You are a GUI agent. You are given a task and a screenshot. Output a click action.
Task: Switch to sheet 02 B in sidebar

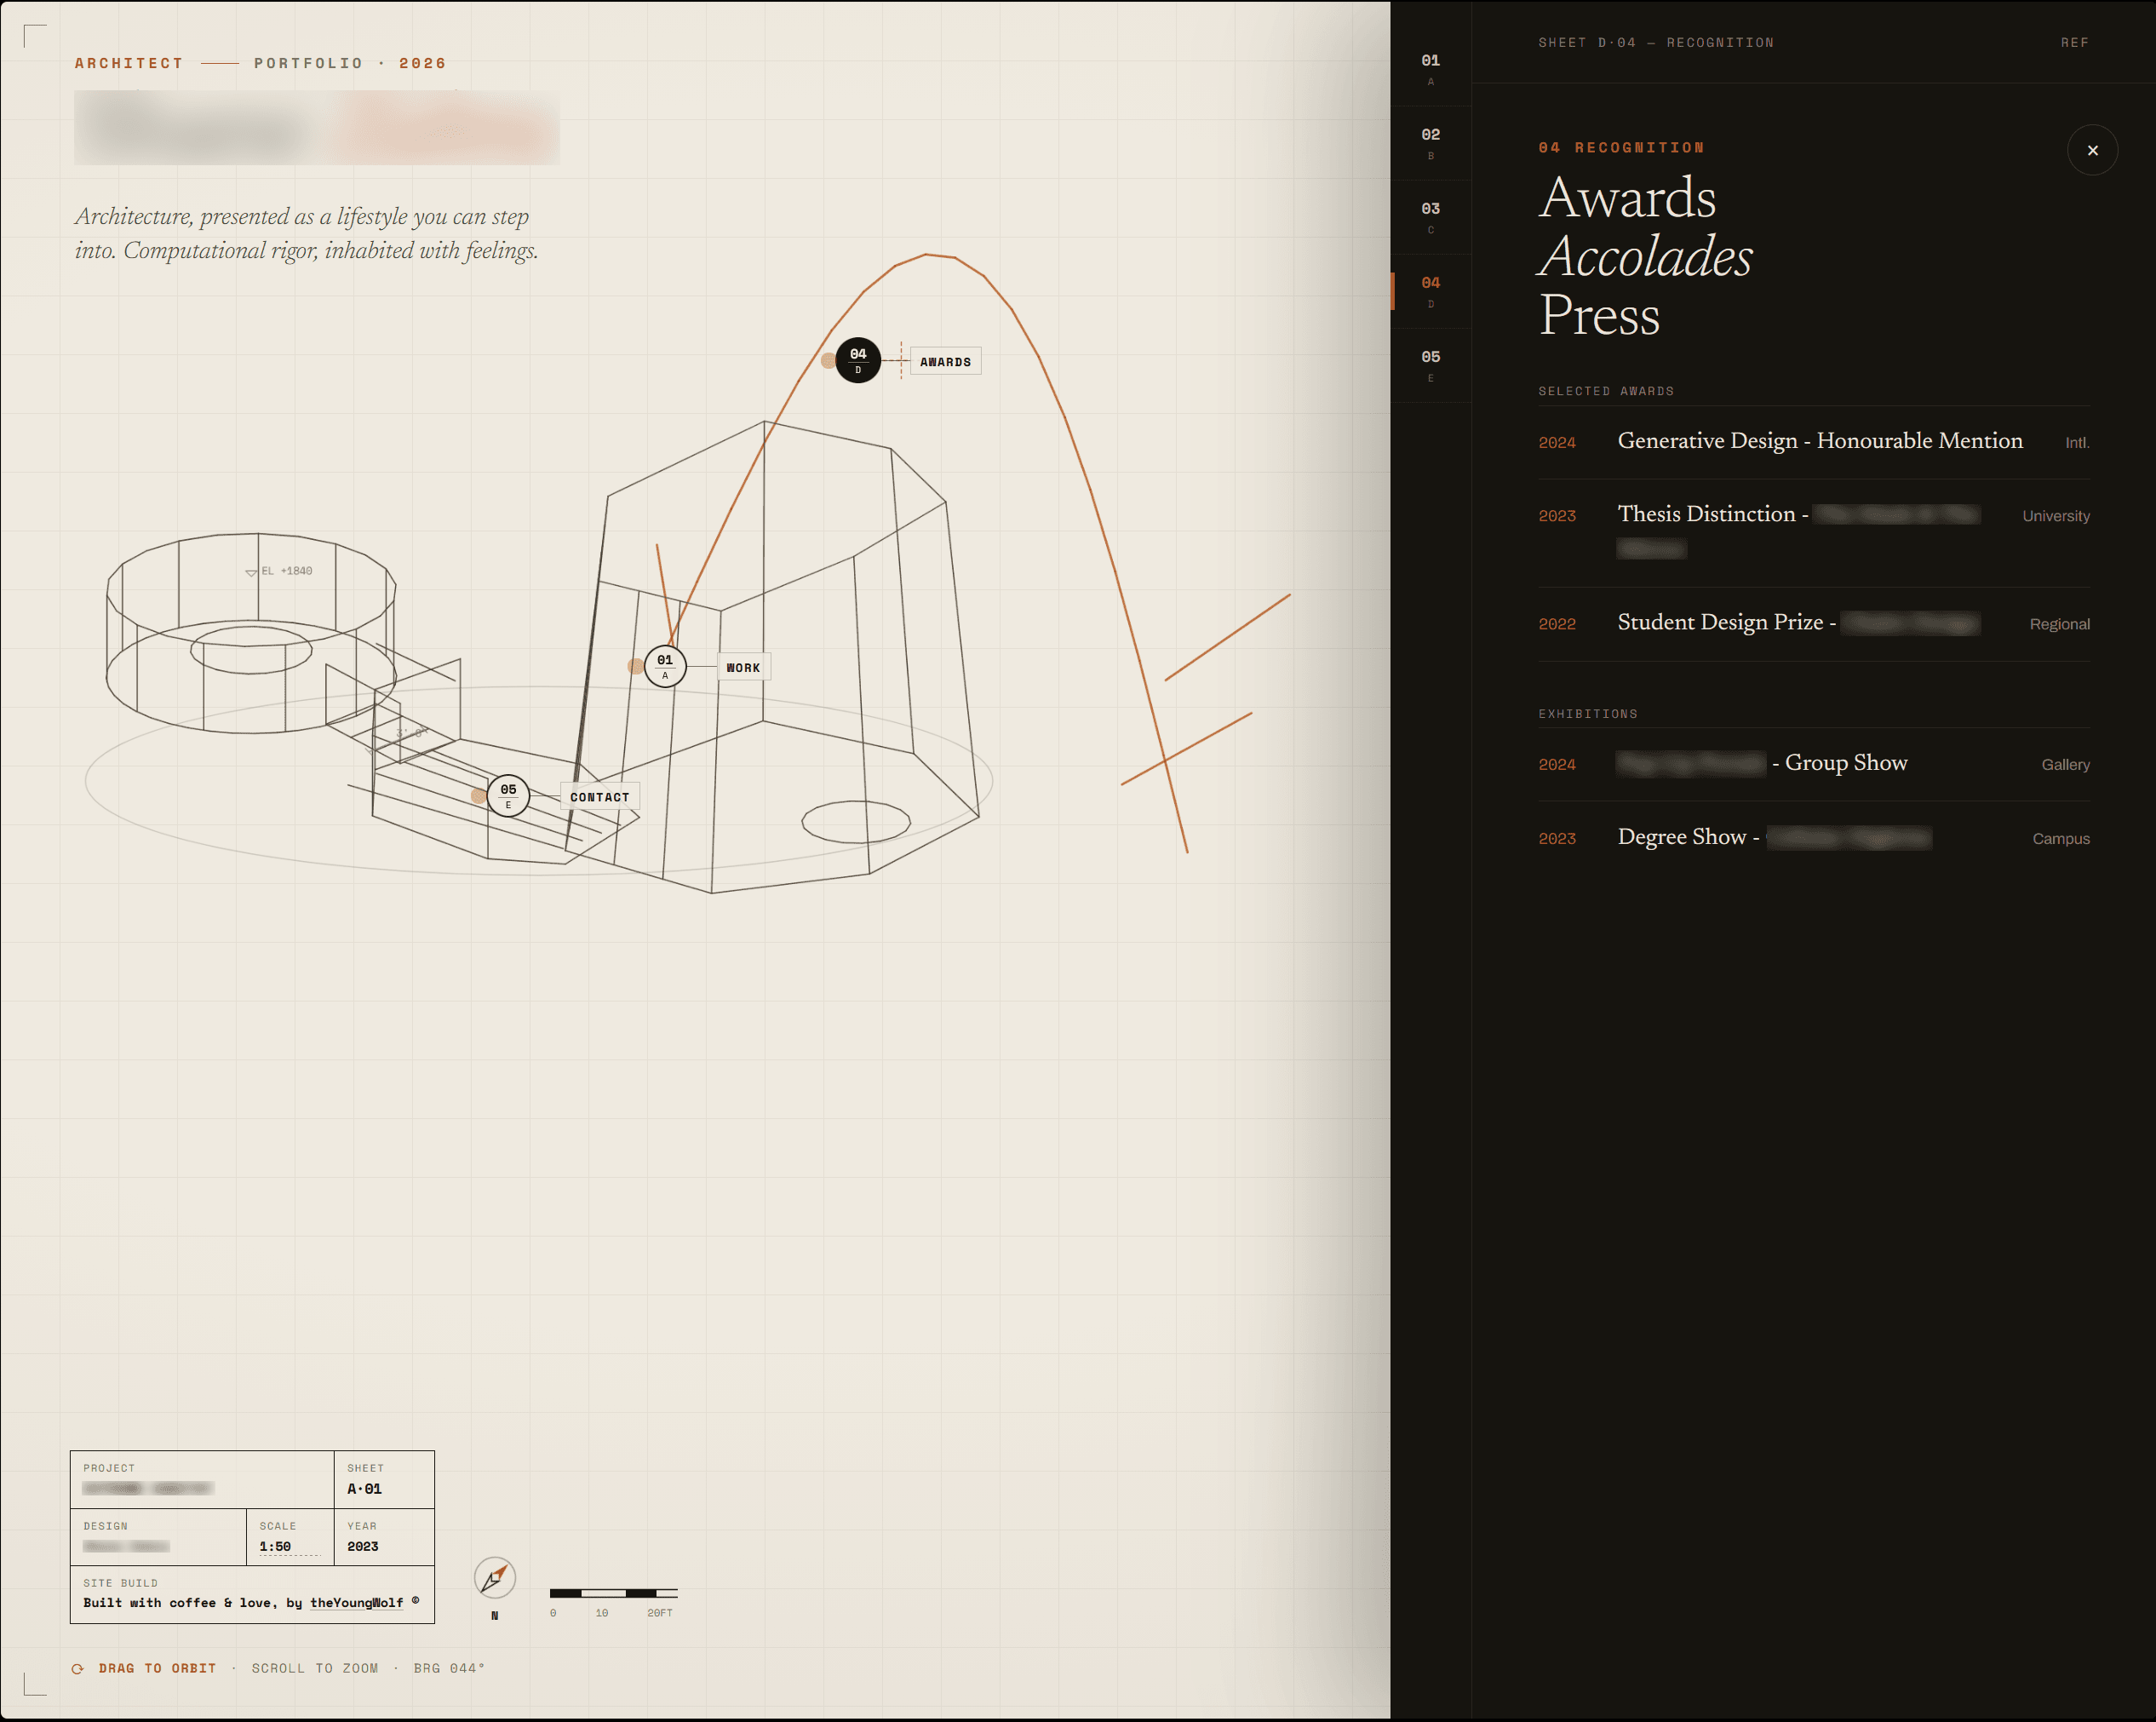pyautogui.click(x=1431, y=143)
